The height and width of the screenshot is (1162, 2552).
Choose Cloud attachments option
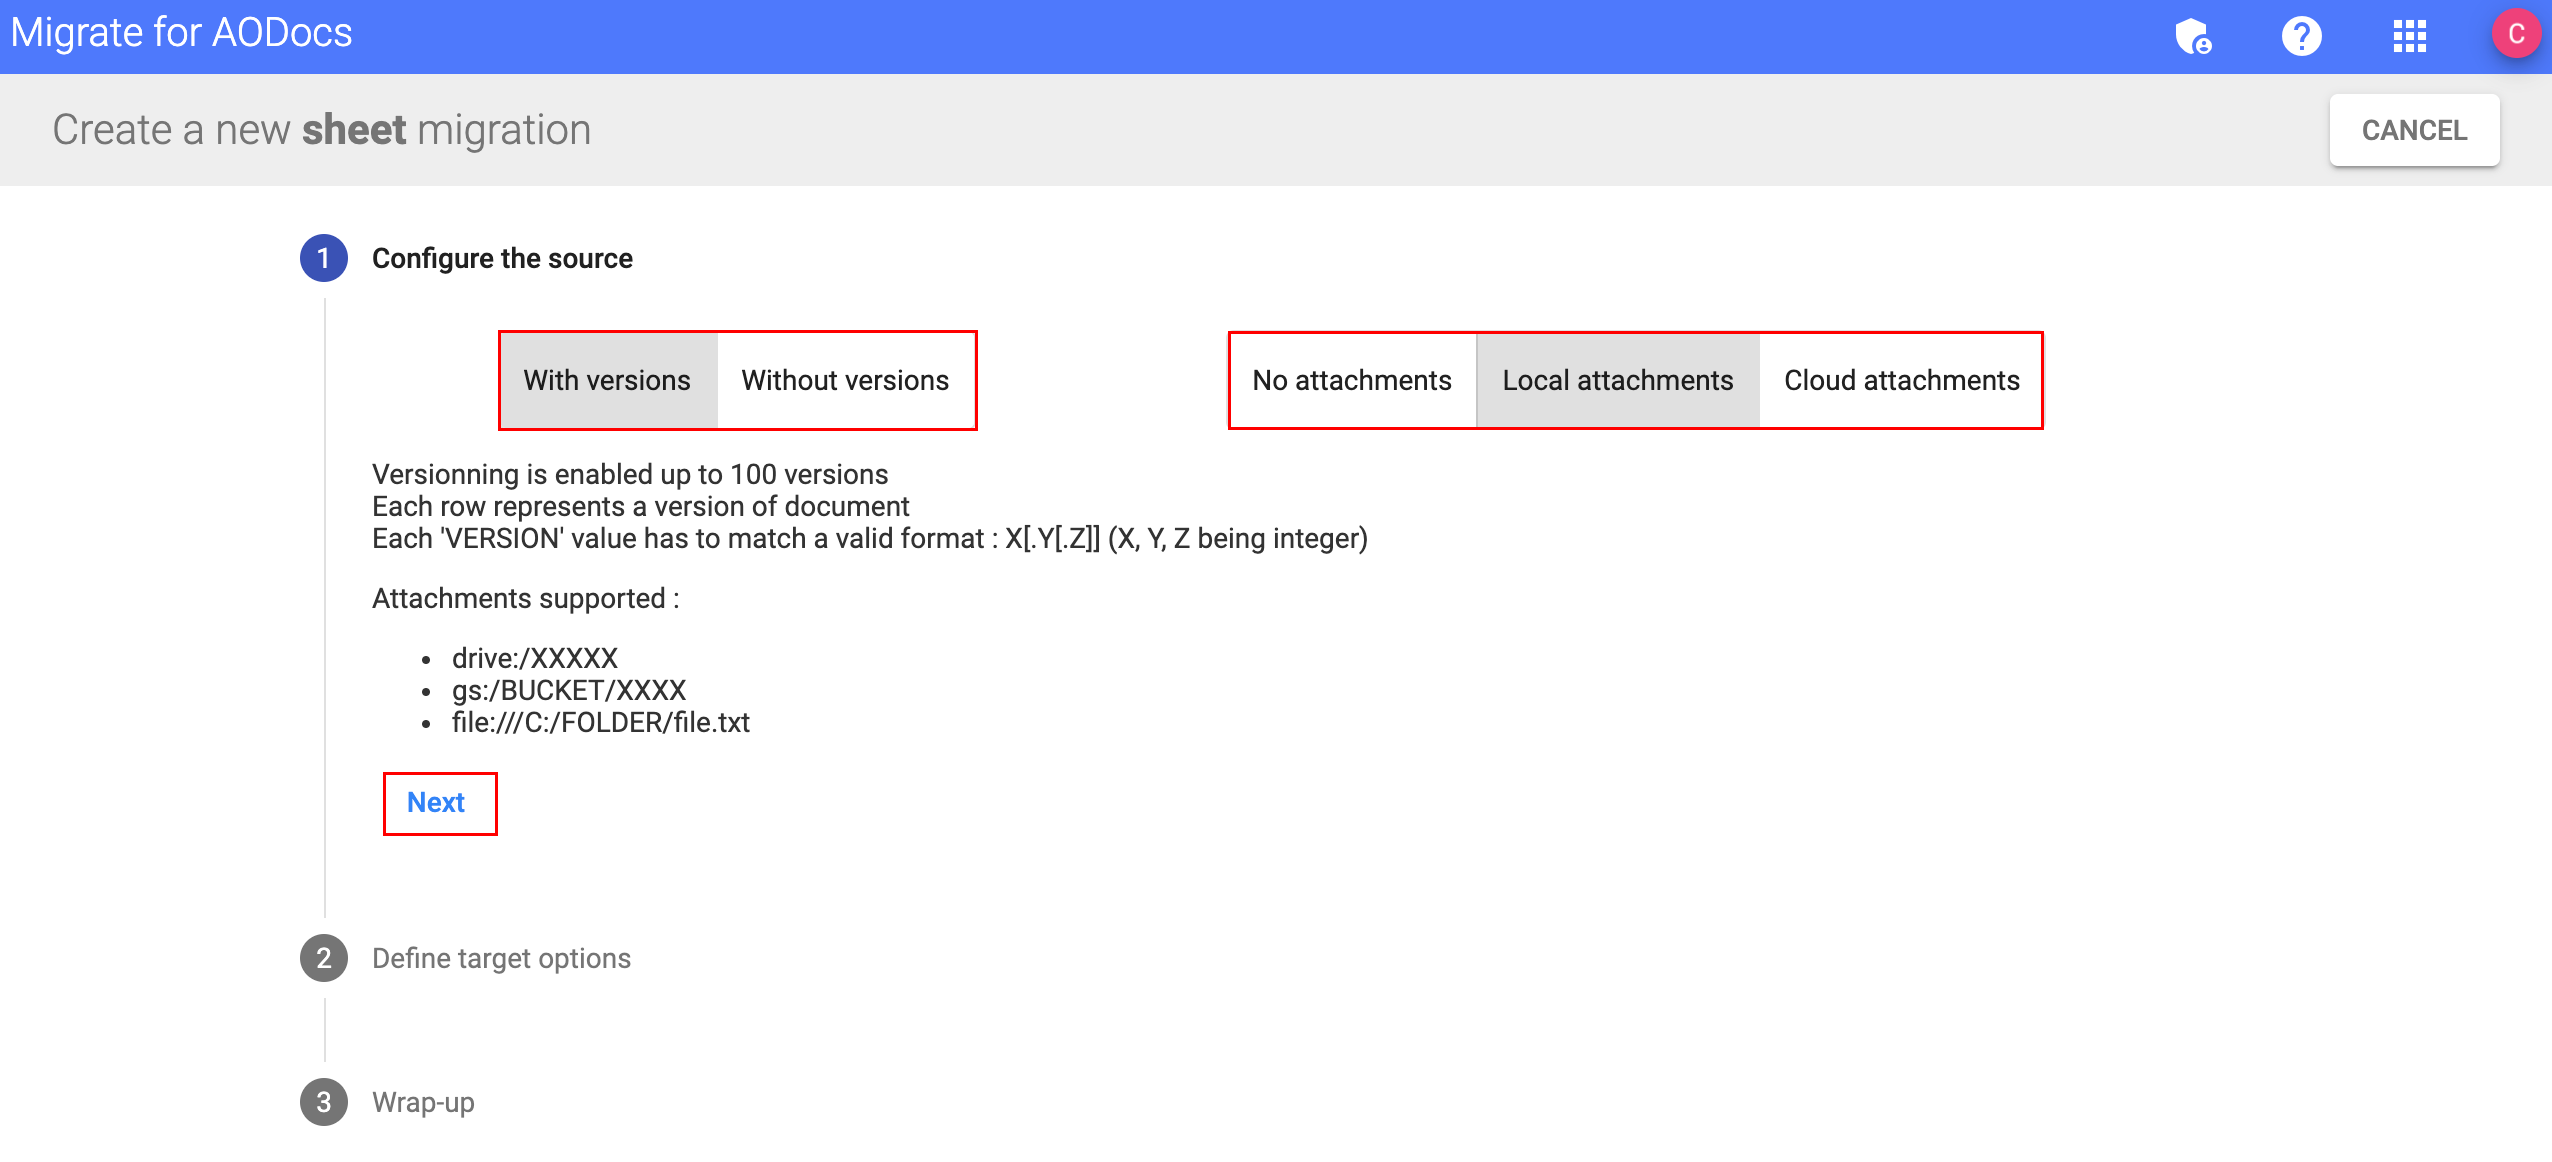coord(1901,381)
